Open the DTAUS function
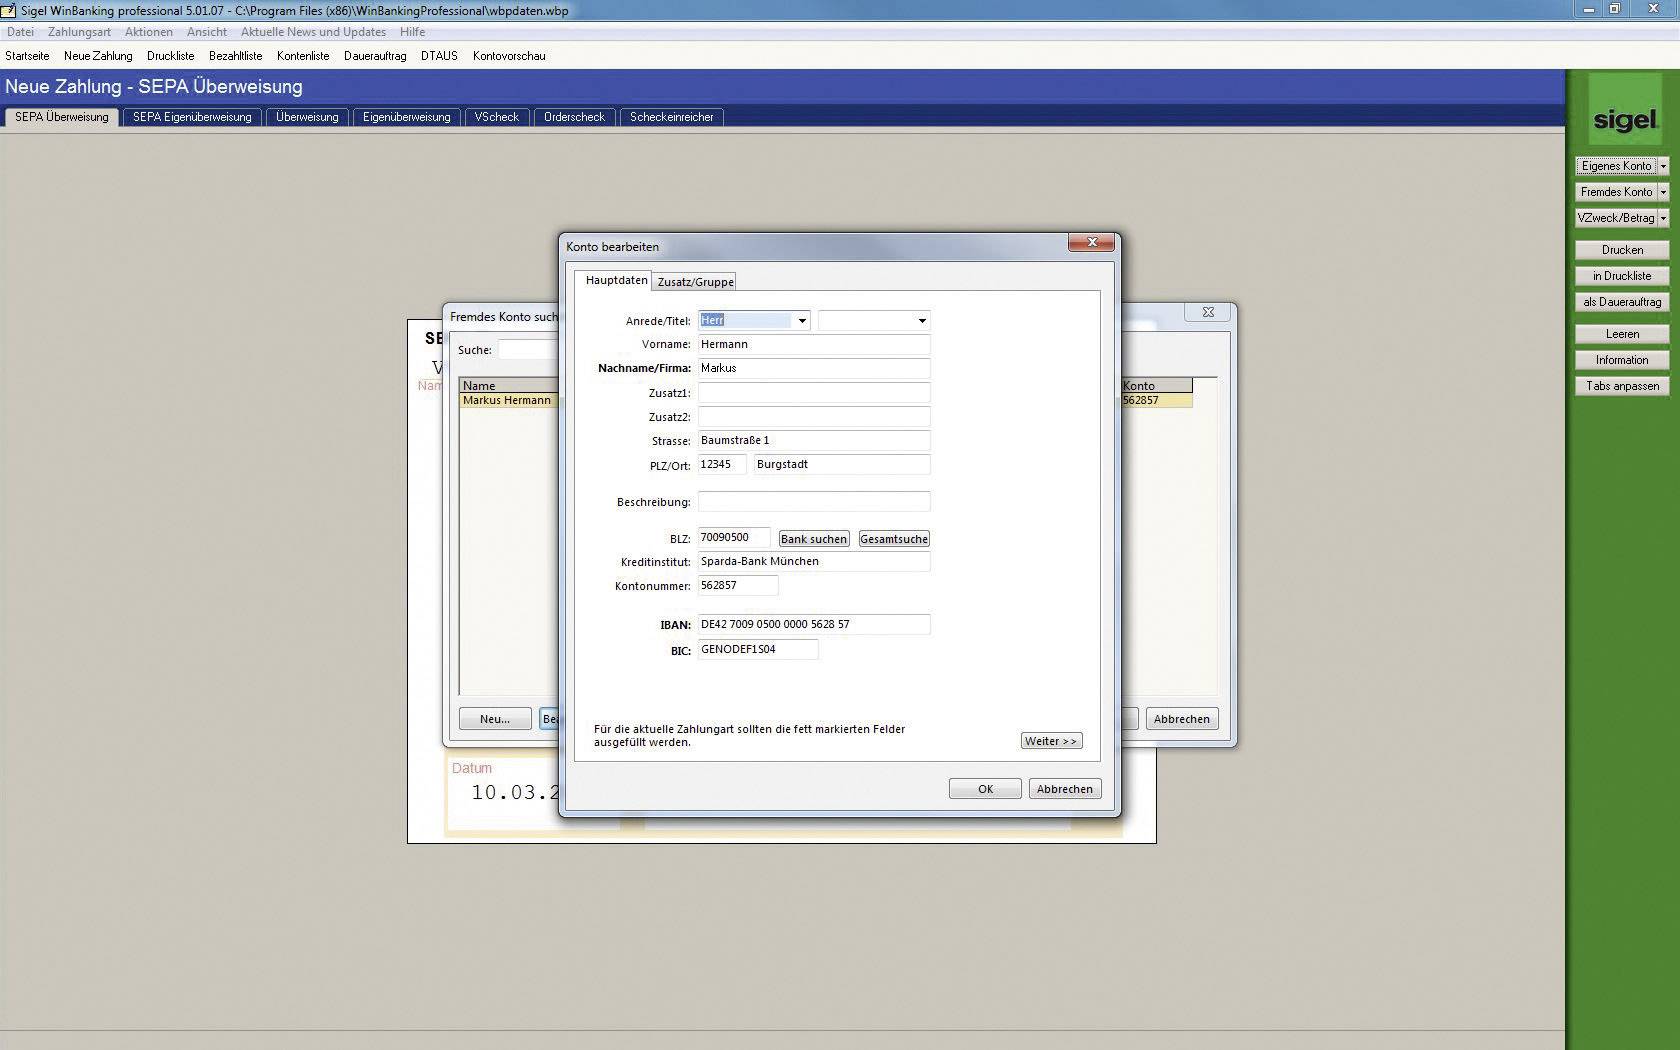Screen dimensions: 1680x1050 point(438,56)
